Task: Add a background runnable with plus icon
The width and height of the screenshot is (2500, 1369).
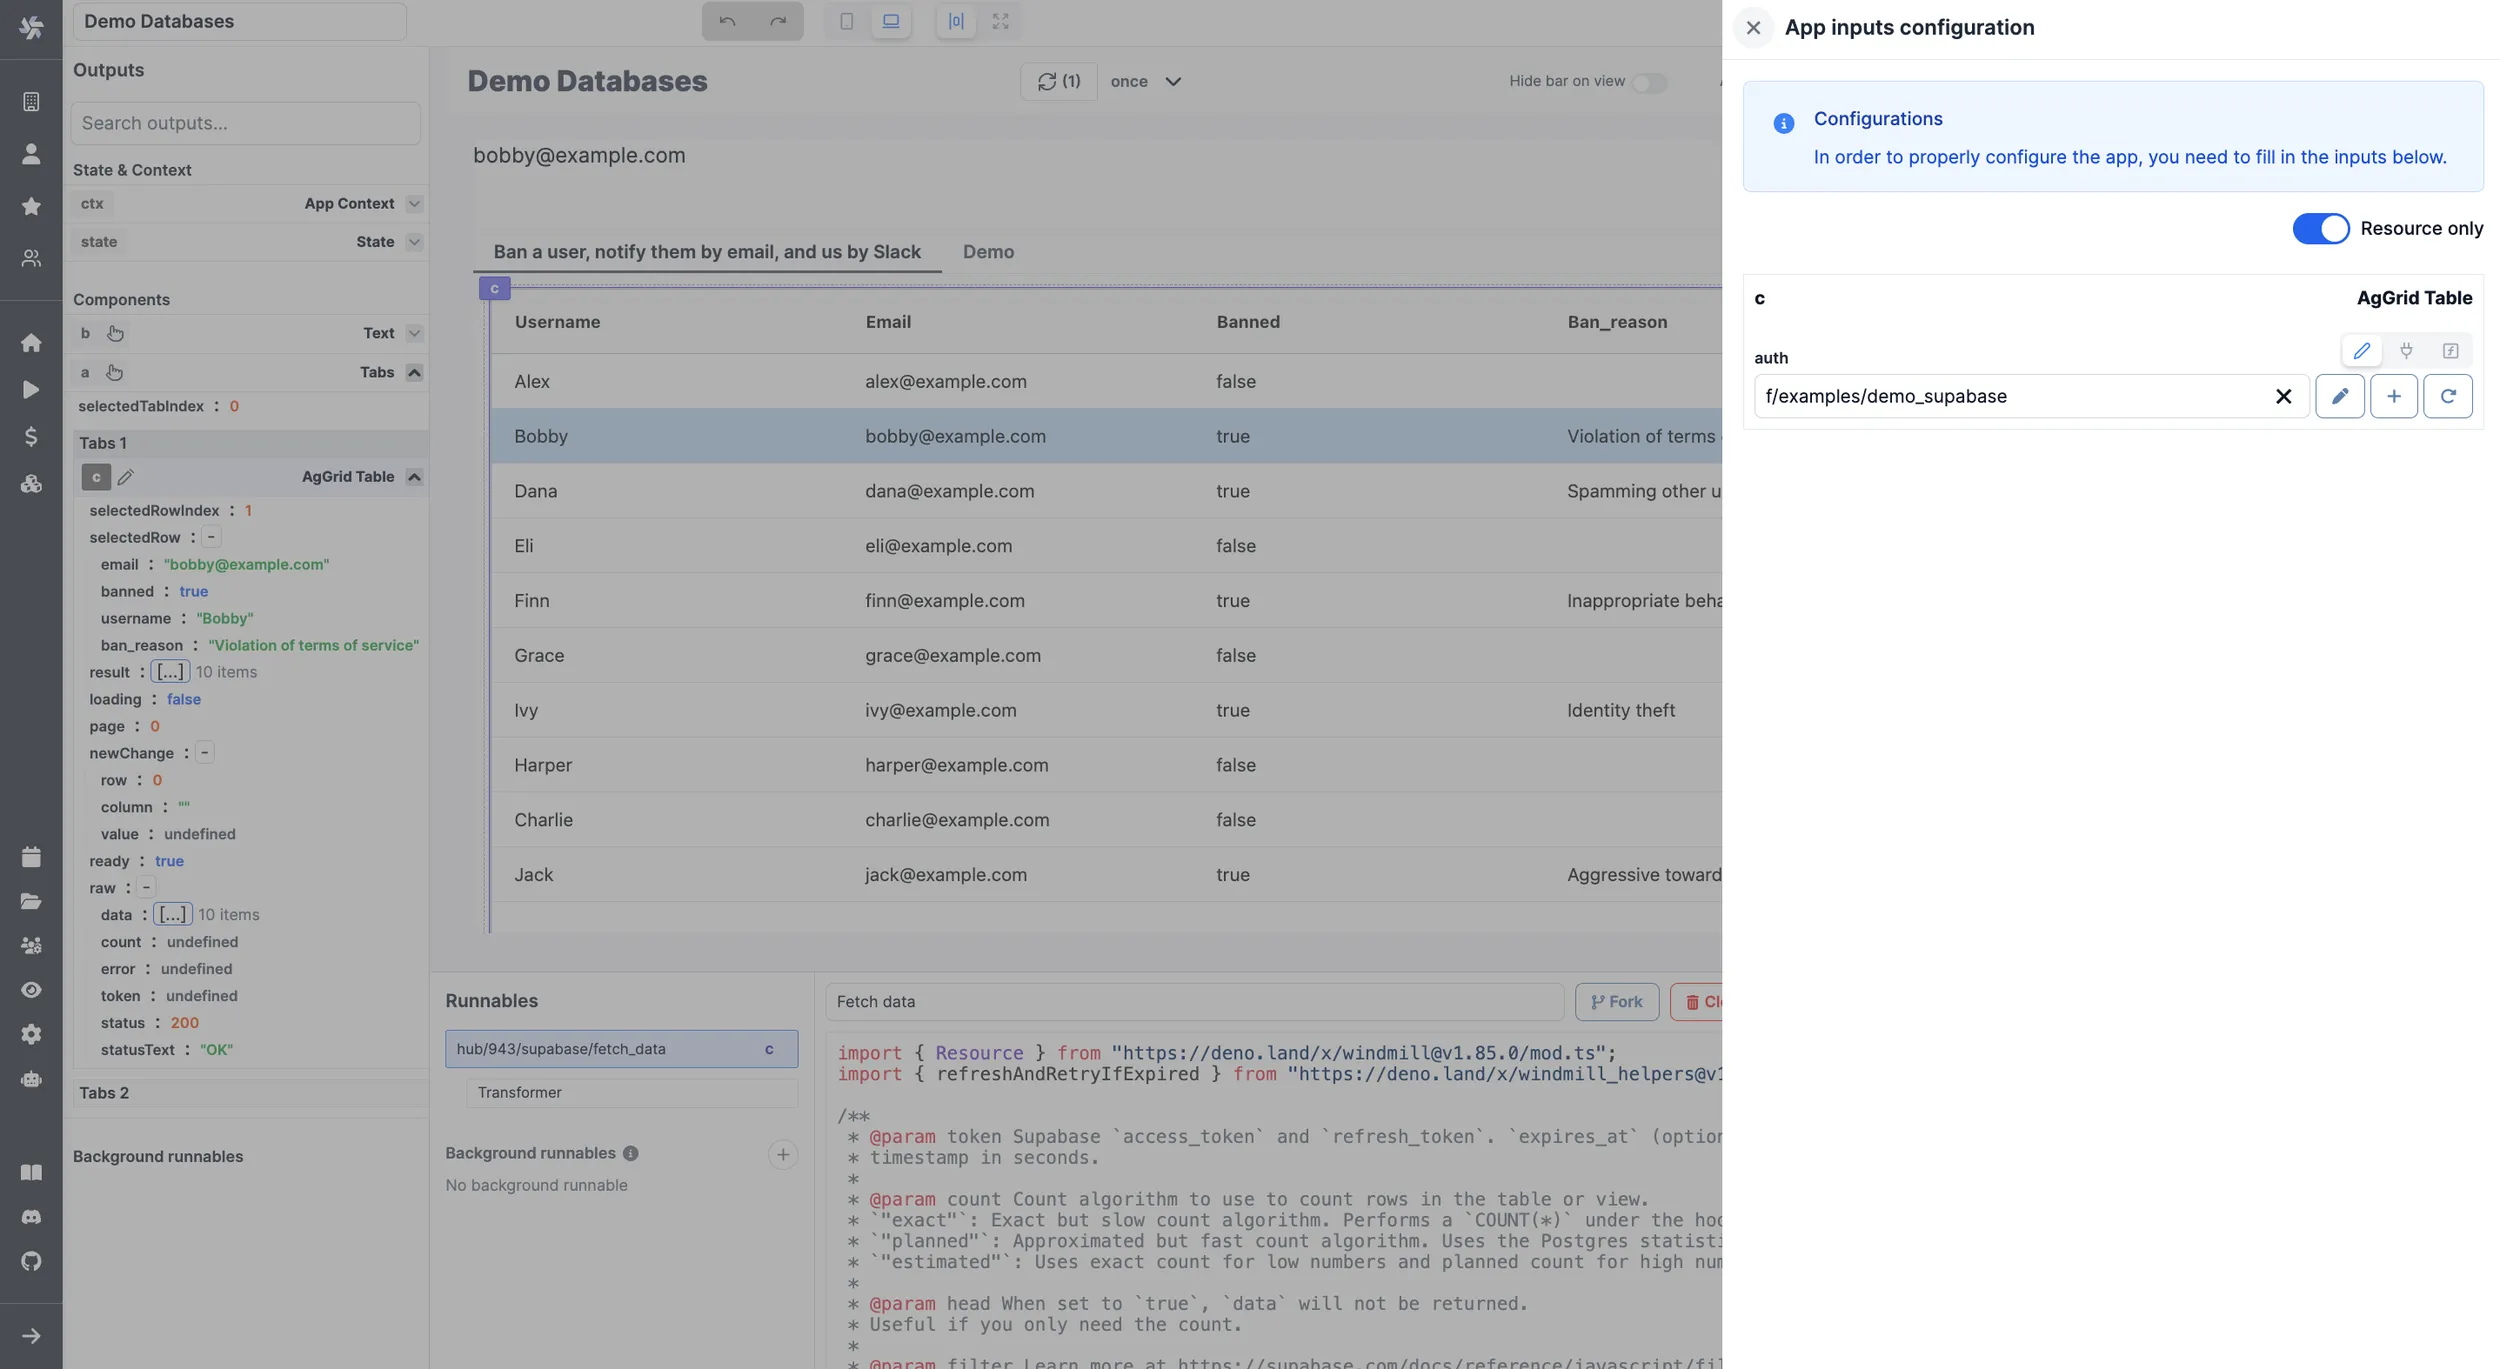Action: [782, 1154]
